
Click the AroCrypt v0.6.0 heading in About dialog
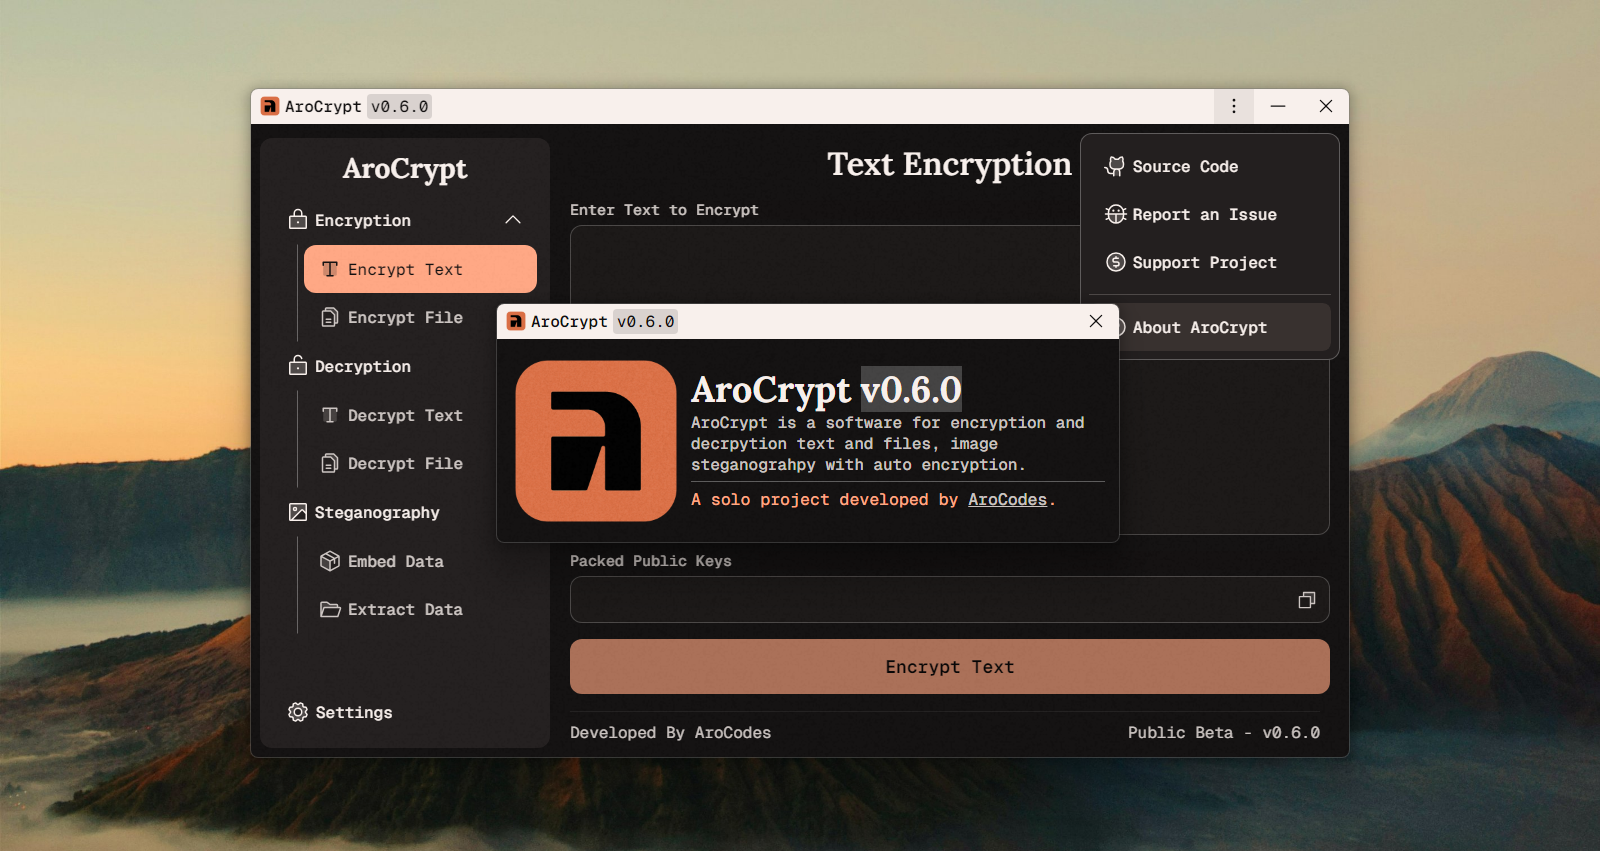click(x=826, y=389)
